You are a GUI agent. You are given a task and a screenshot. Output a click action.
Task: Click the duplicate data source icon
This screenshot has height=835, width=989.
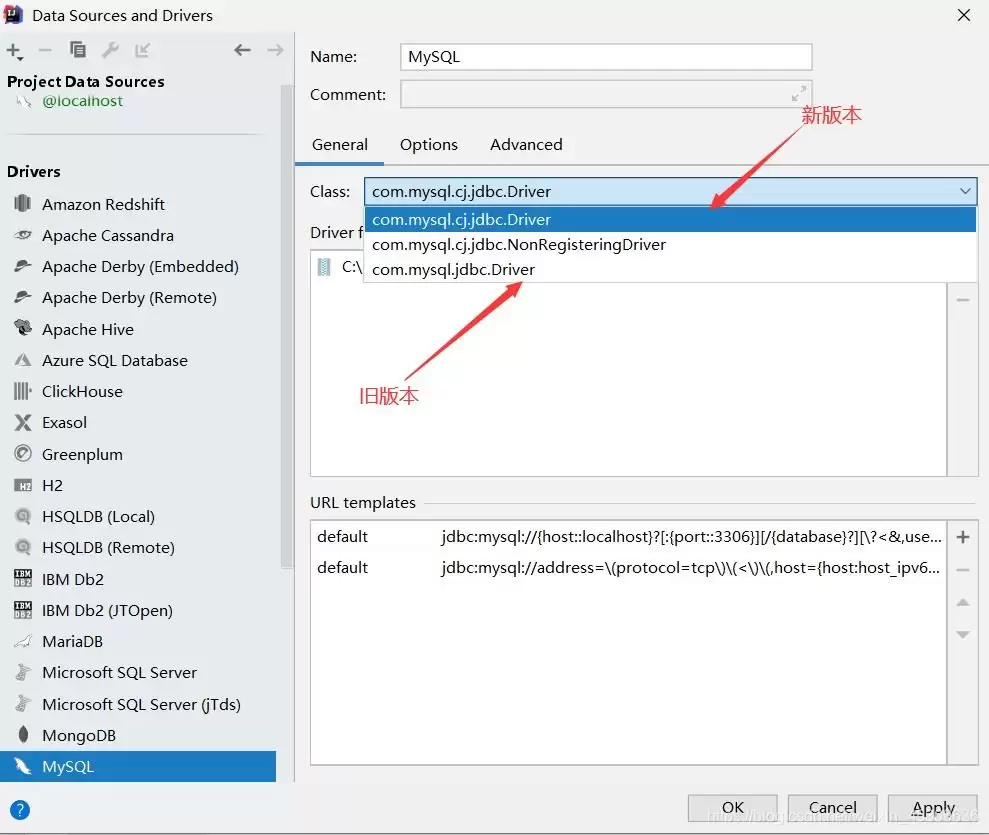click(78, 50)
